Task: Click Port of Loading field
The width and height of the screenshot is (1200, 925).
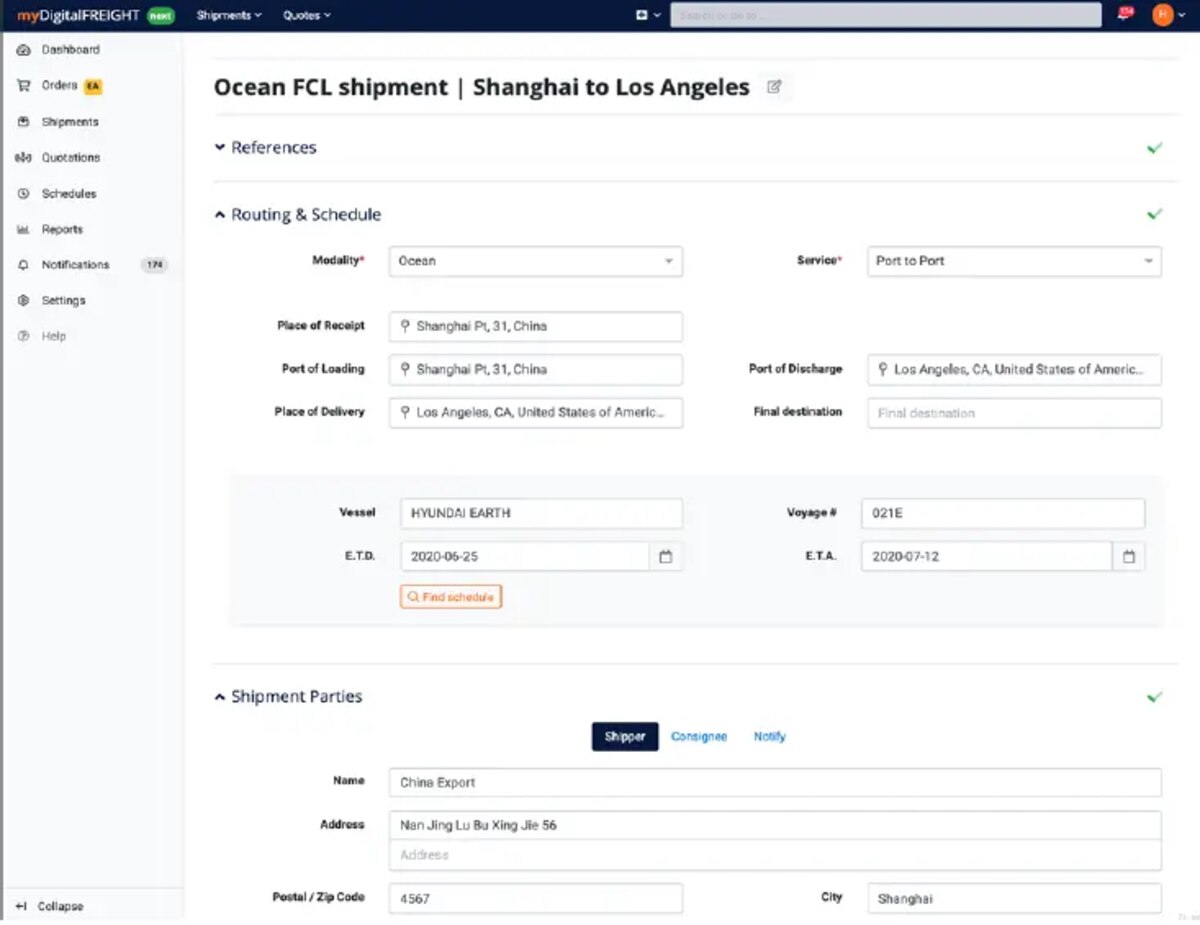Action: 536,369
